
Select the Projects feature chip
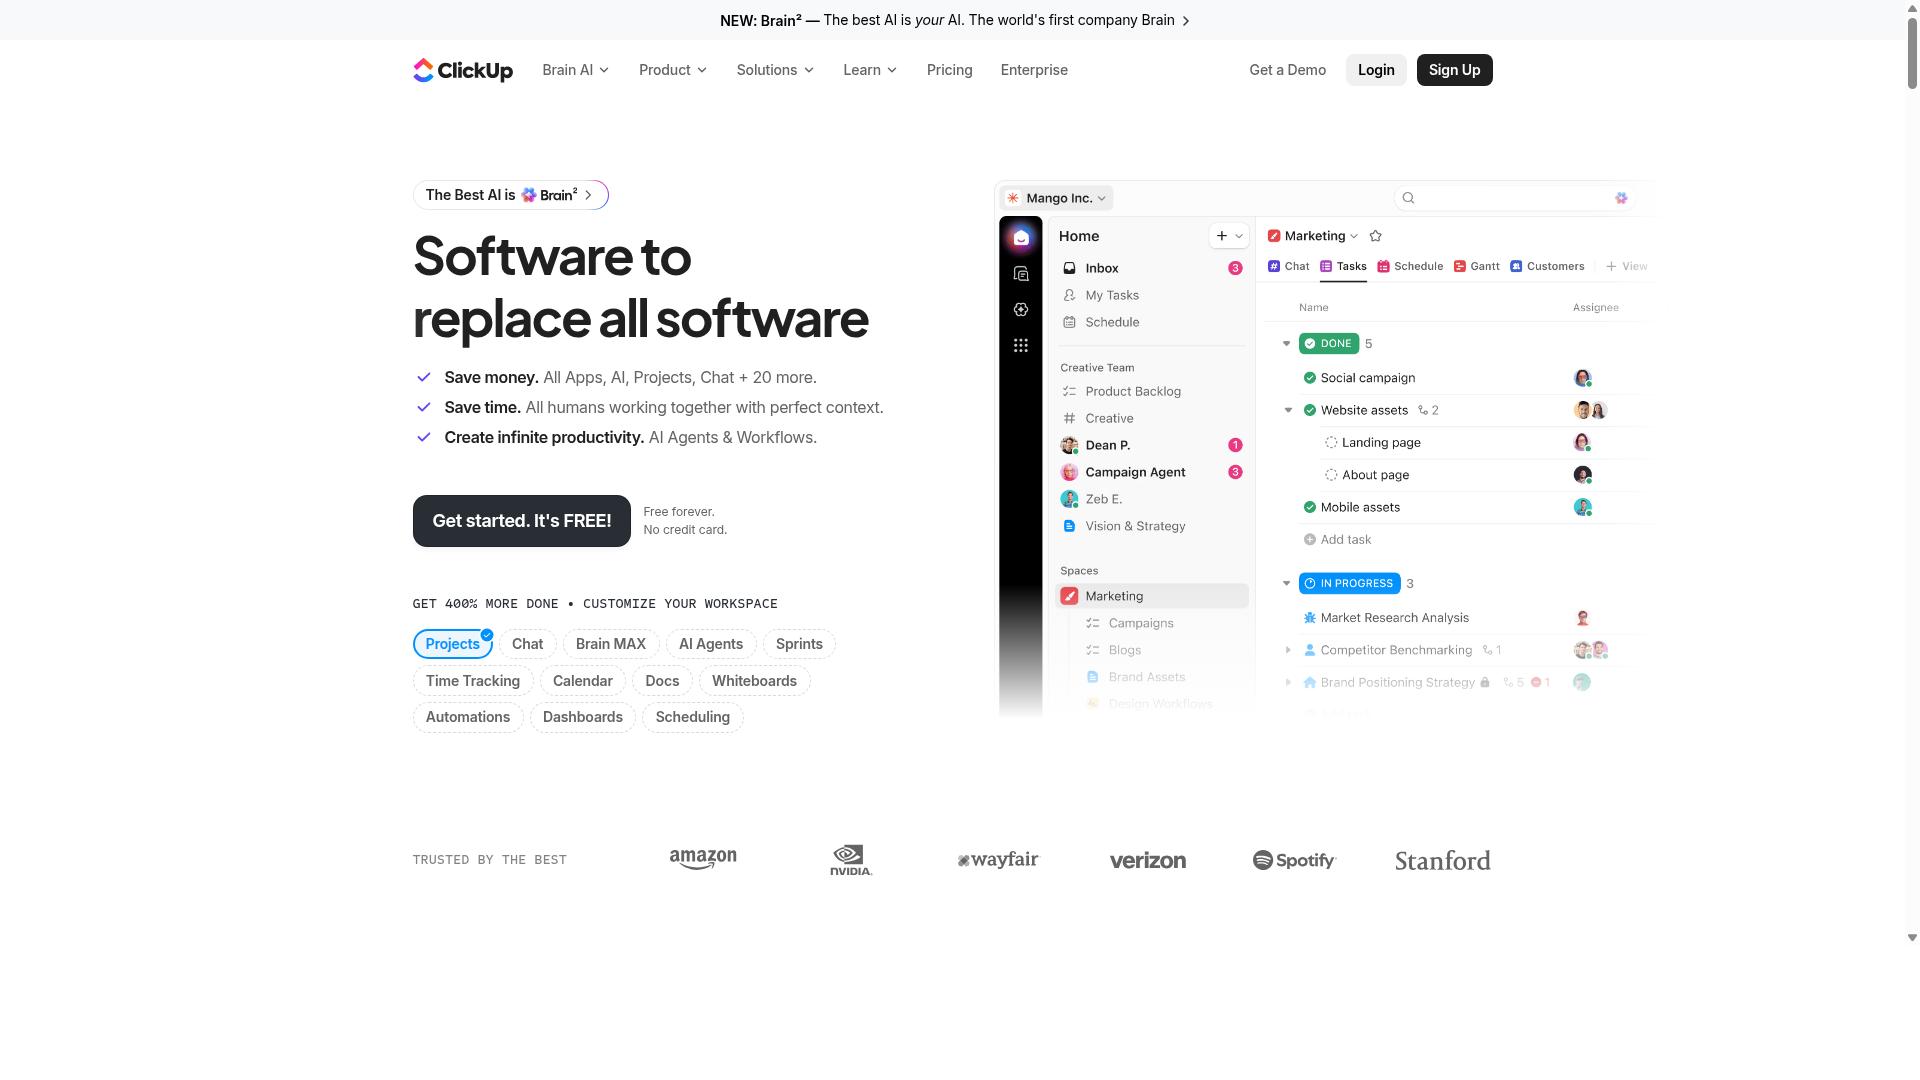[452, 644]
